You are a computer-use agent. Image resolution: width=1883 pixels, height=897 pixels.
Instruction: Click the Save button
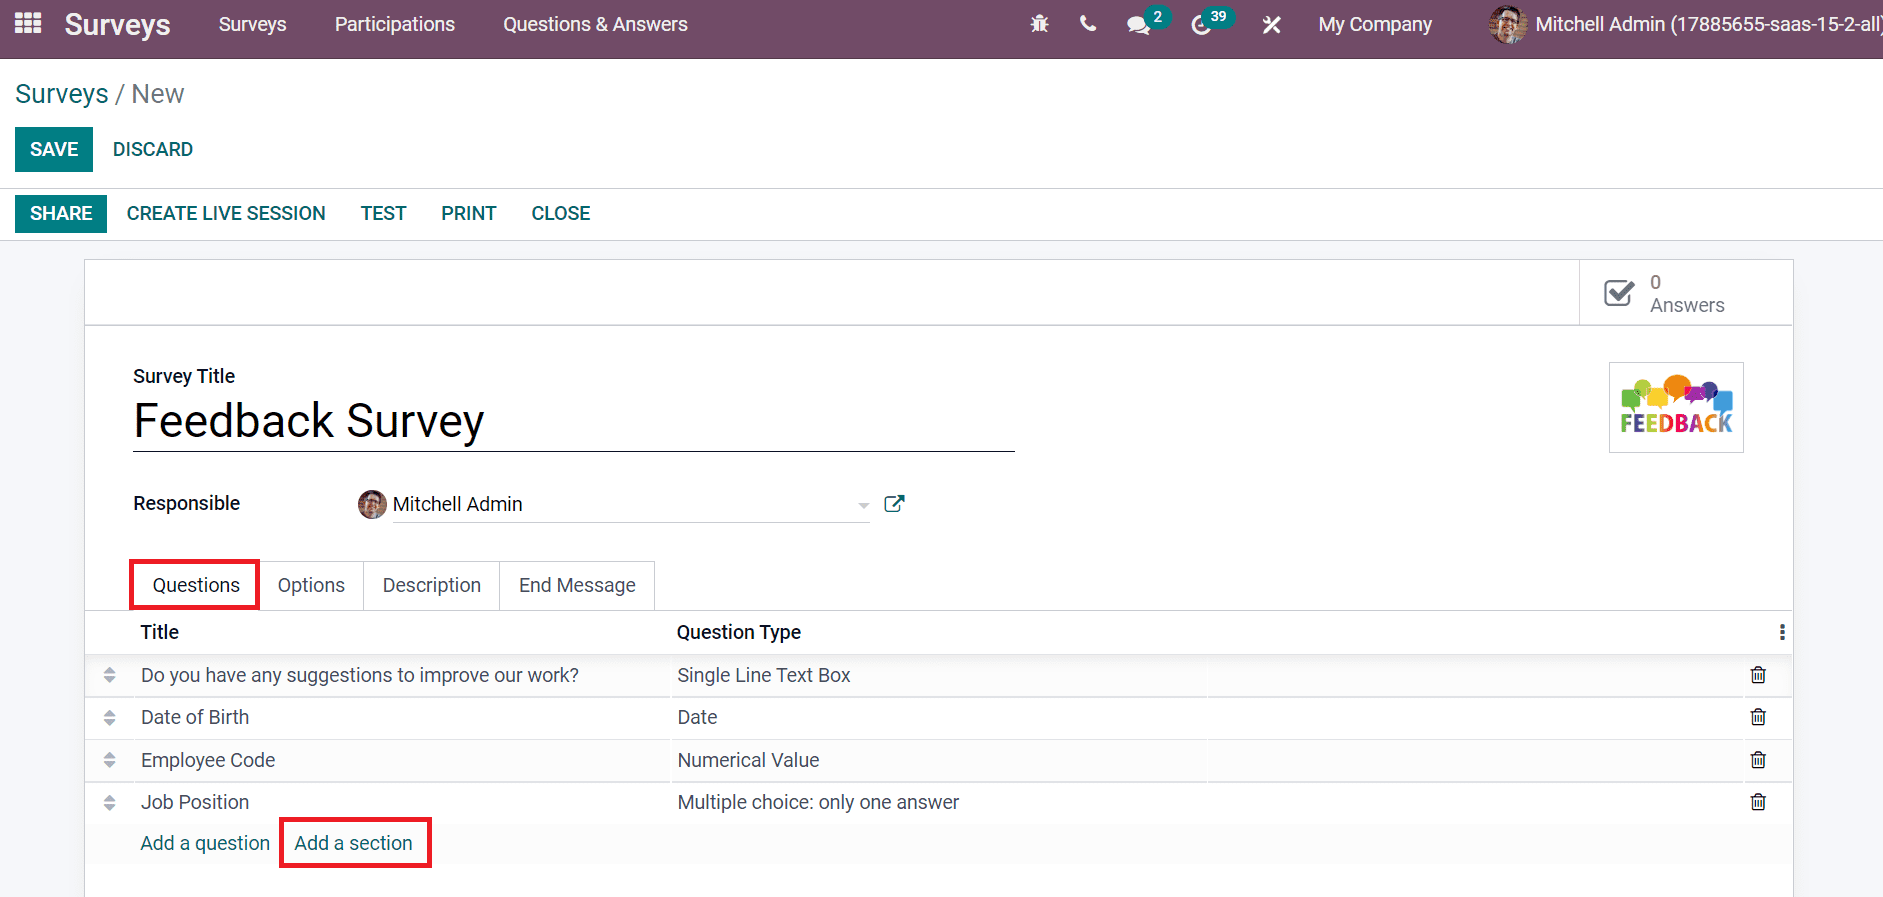(x=54, y=149)
